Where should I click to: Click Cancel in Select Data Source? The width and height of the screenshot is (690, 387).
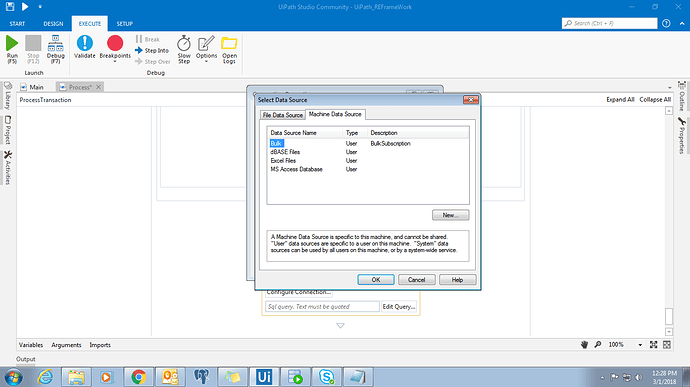pos(417,280)
